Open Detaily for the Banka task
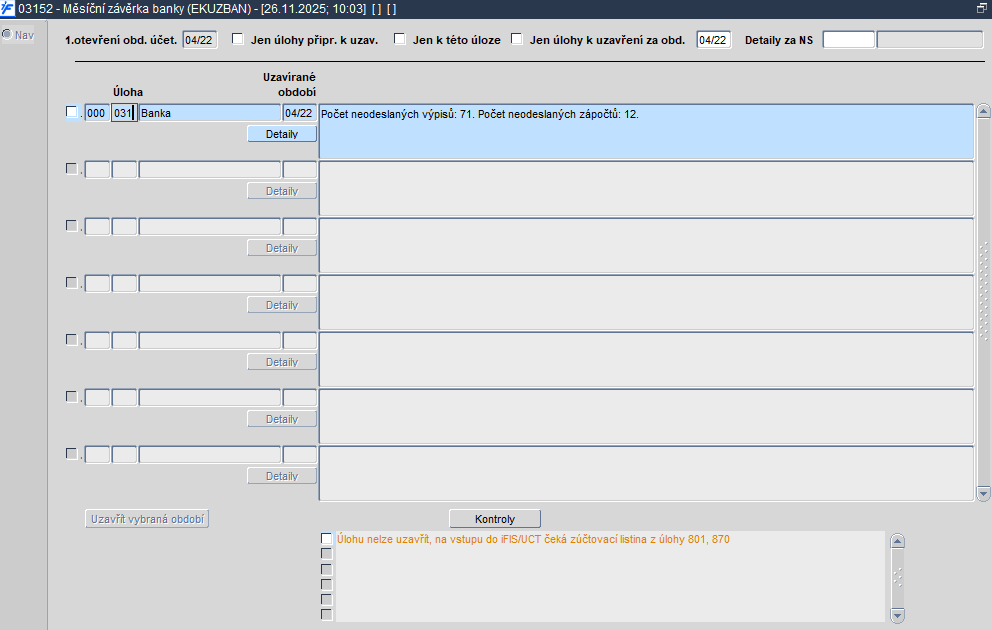 (282, 134)
